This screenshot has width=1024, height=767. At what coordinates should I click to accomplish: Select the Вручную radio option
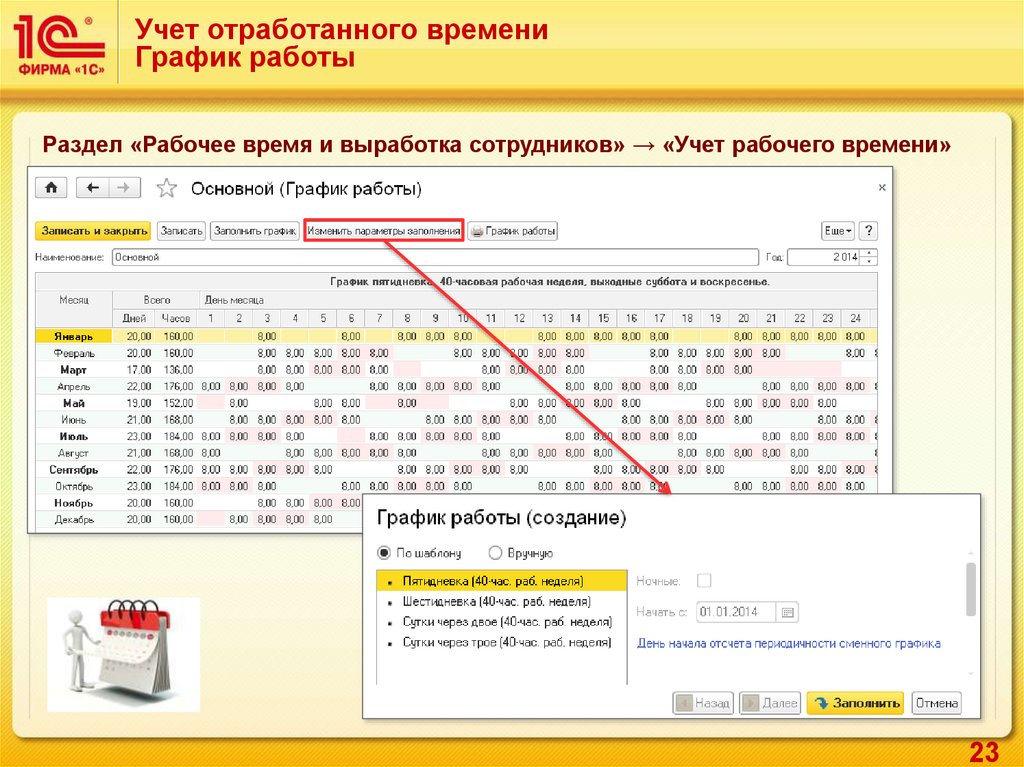pyautogui.click(x=495, y=553)
